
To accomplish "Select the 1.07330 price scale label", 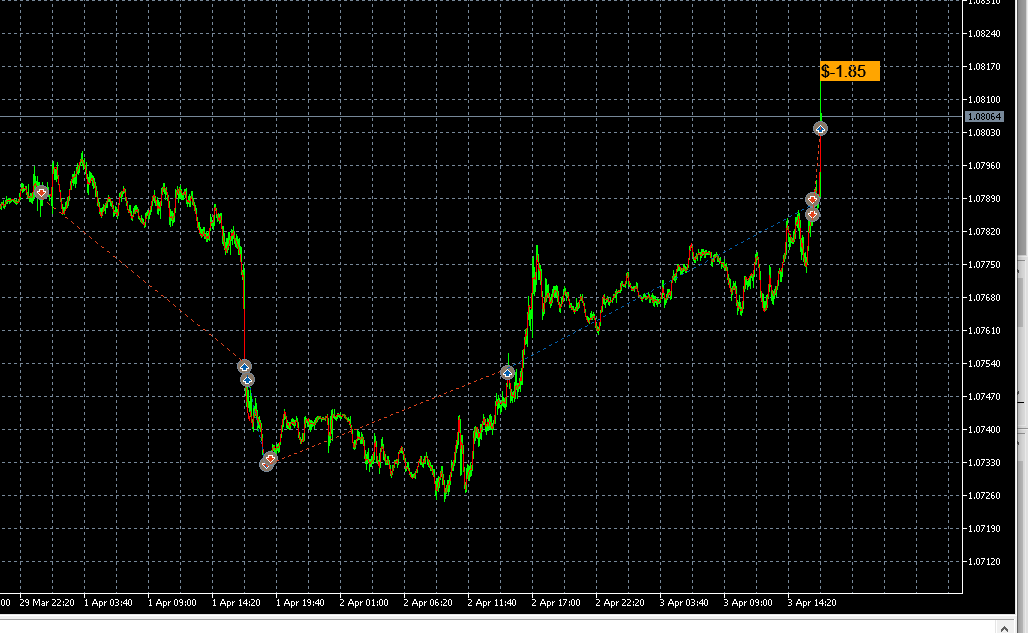I will point(984,463).
